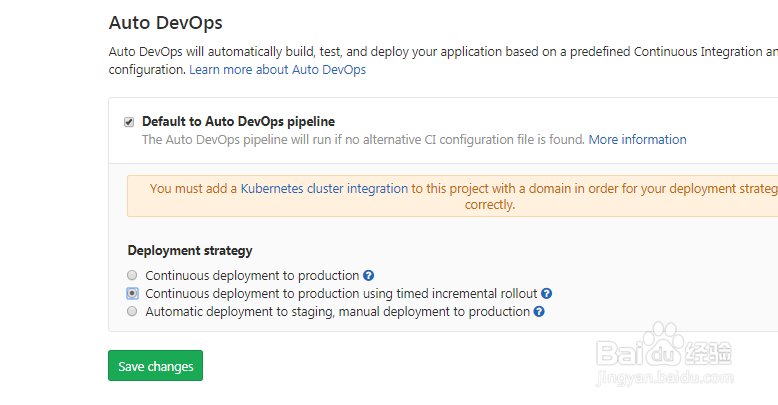Uncheck Default to Auto DevOps pipeline

tap(129, 122)
